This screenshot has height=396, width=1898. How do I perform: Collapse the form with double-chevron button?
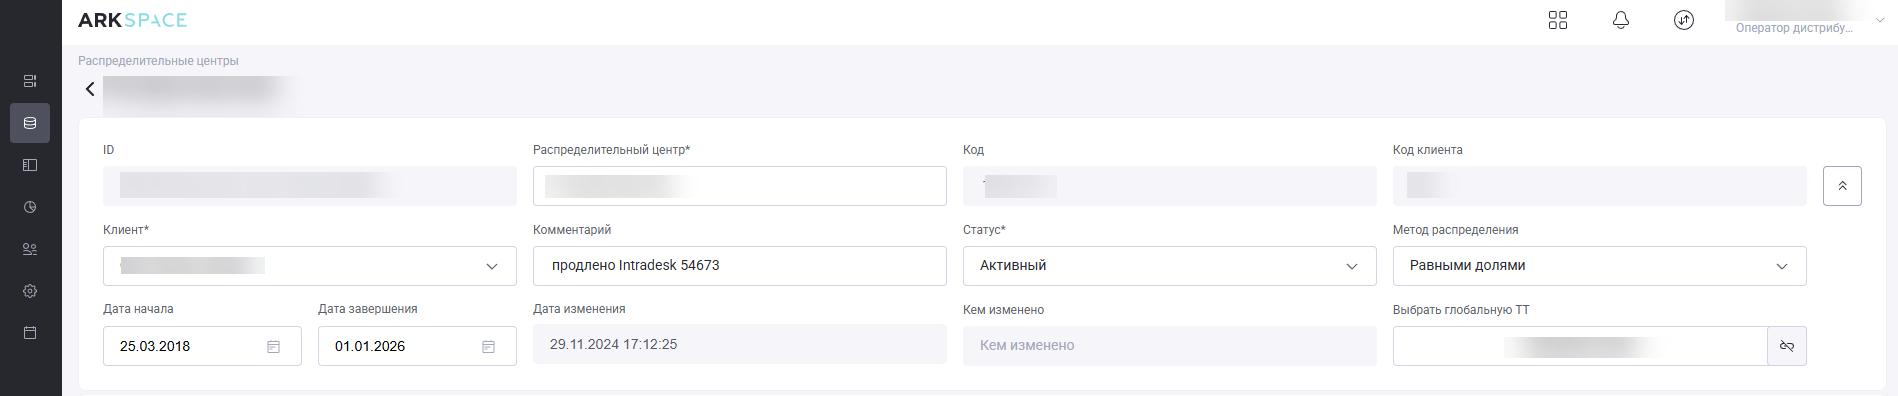(x=1842, y=186)
